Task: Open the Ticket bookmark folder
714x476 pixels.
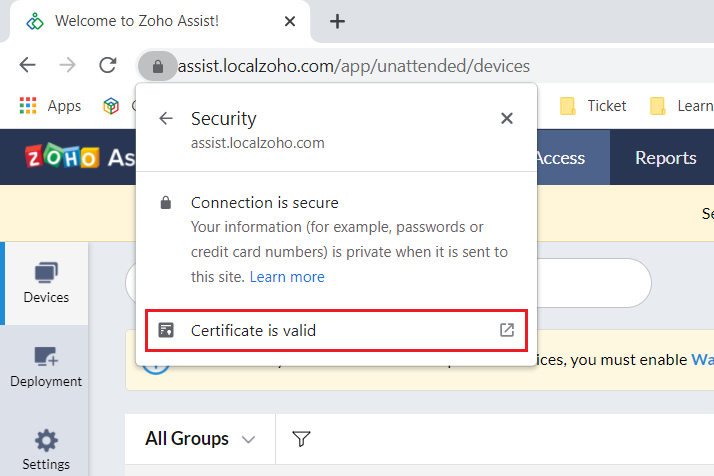Action: [593, 106]
